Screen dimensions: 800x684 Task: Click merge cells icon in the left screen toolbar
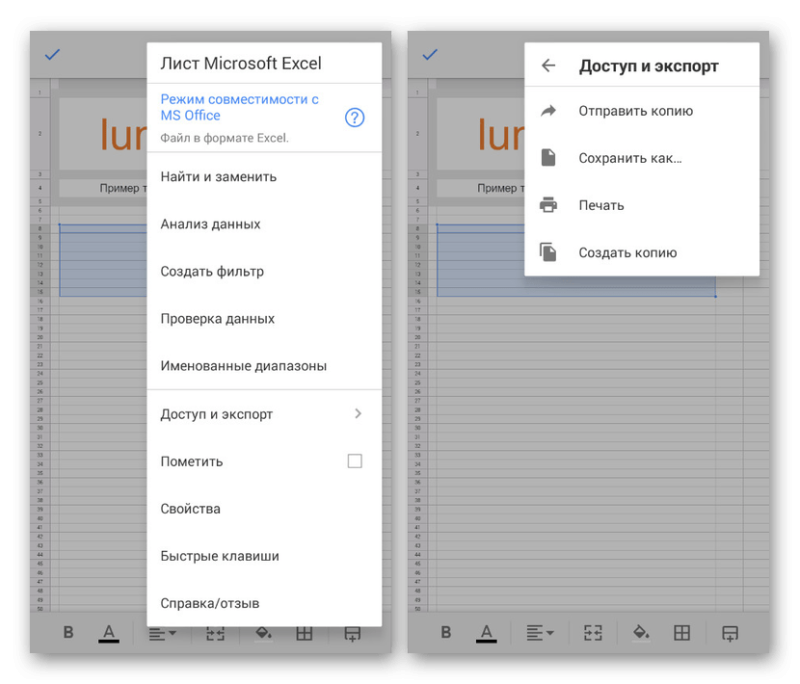[215, 634]
